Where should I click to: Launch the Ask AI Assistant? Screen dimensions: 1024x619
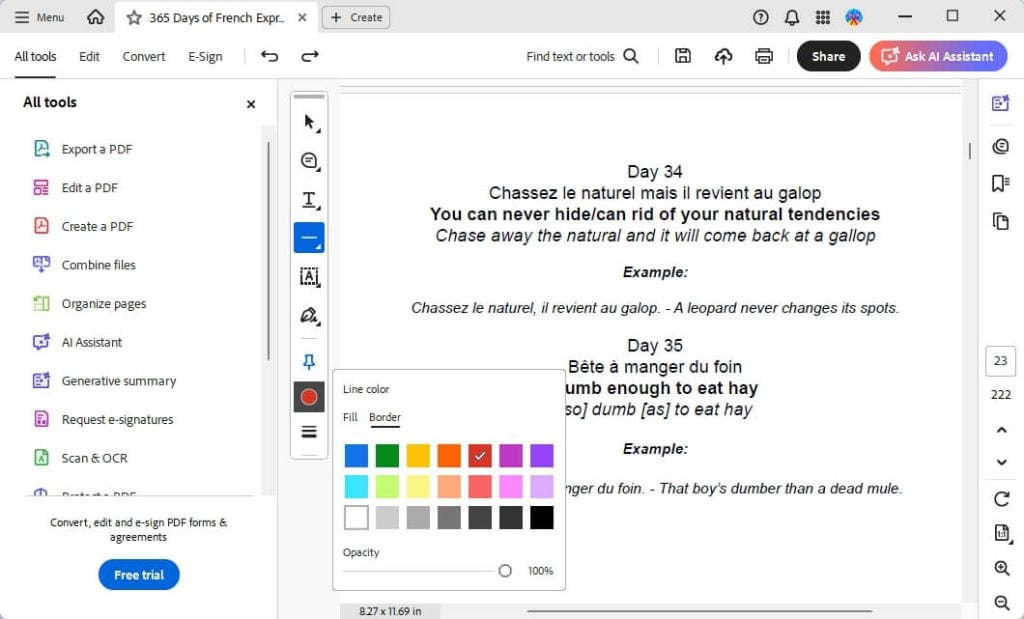point(937,55)
